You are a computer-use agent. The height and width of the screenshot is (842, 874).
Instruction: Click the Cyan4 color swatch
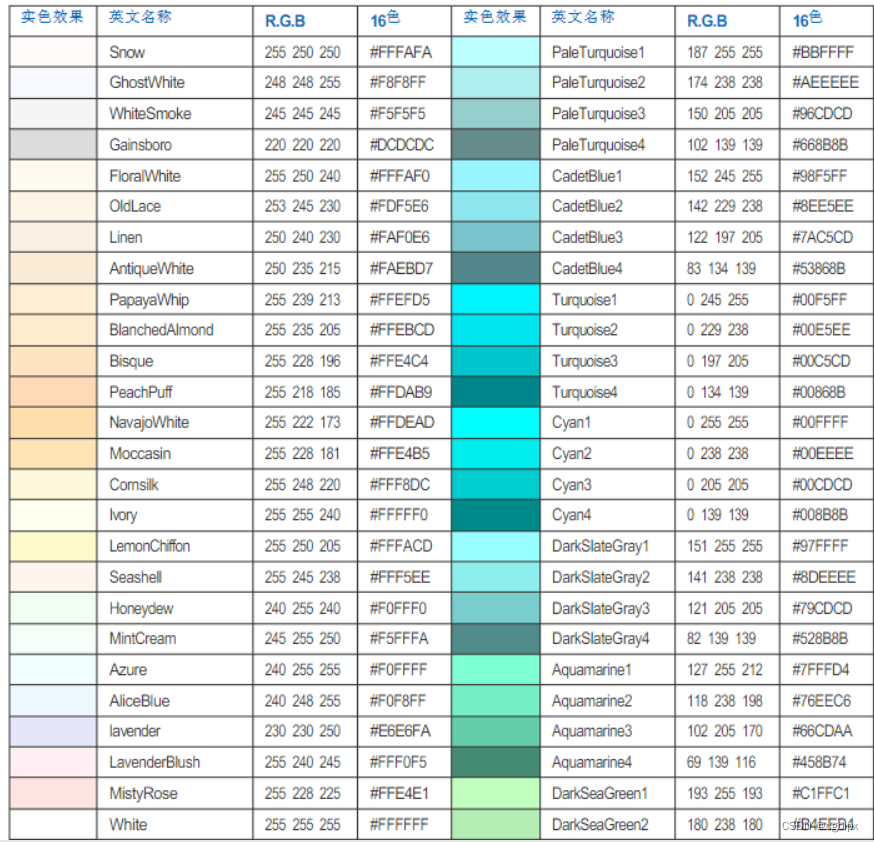point(496,514)
